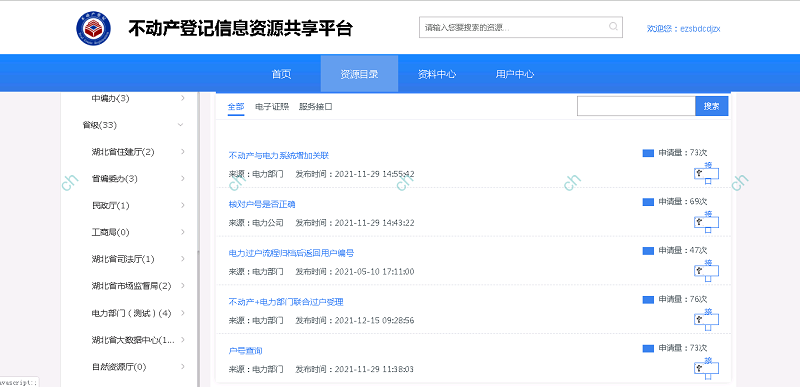Click text 发布时间：2021-11-29 11:38:03
This screenshot has height=387, width=800.
tap(355, 369)
